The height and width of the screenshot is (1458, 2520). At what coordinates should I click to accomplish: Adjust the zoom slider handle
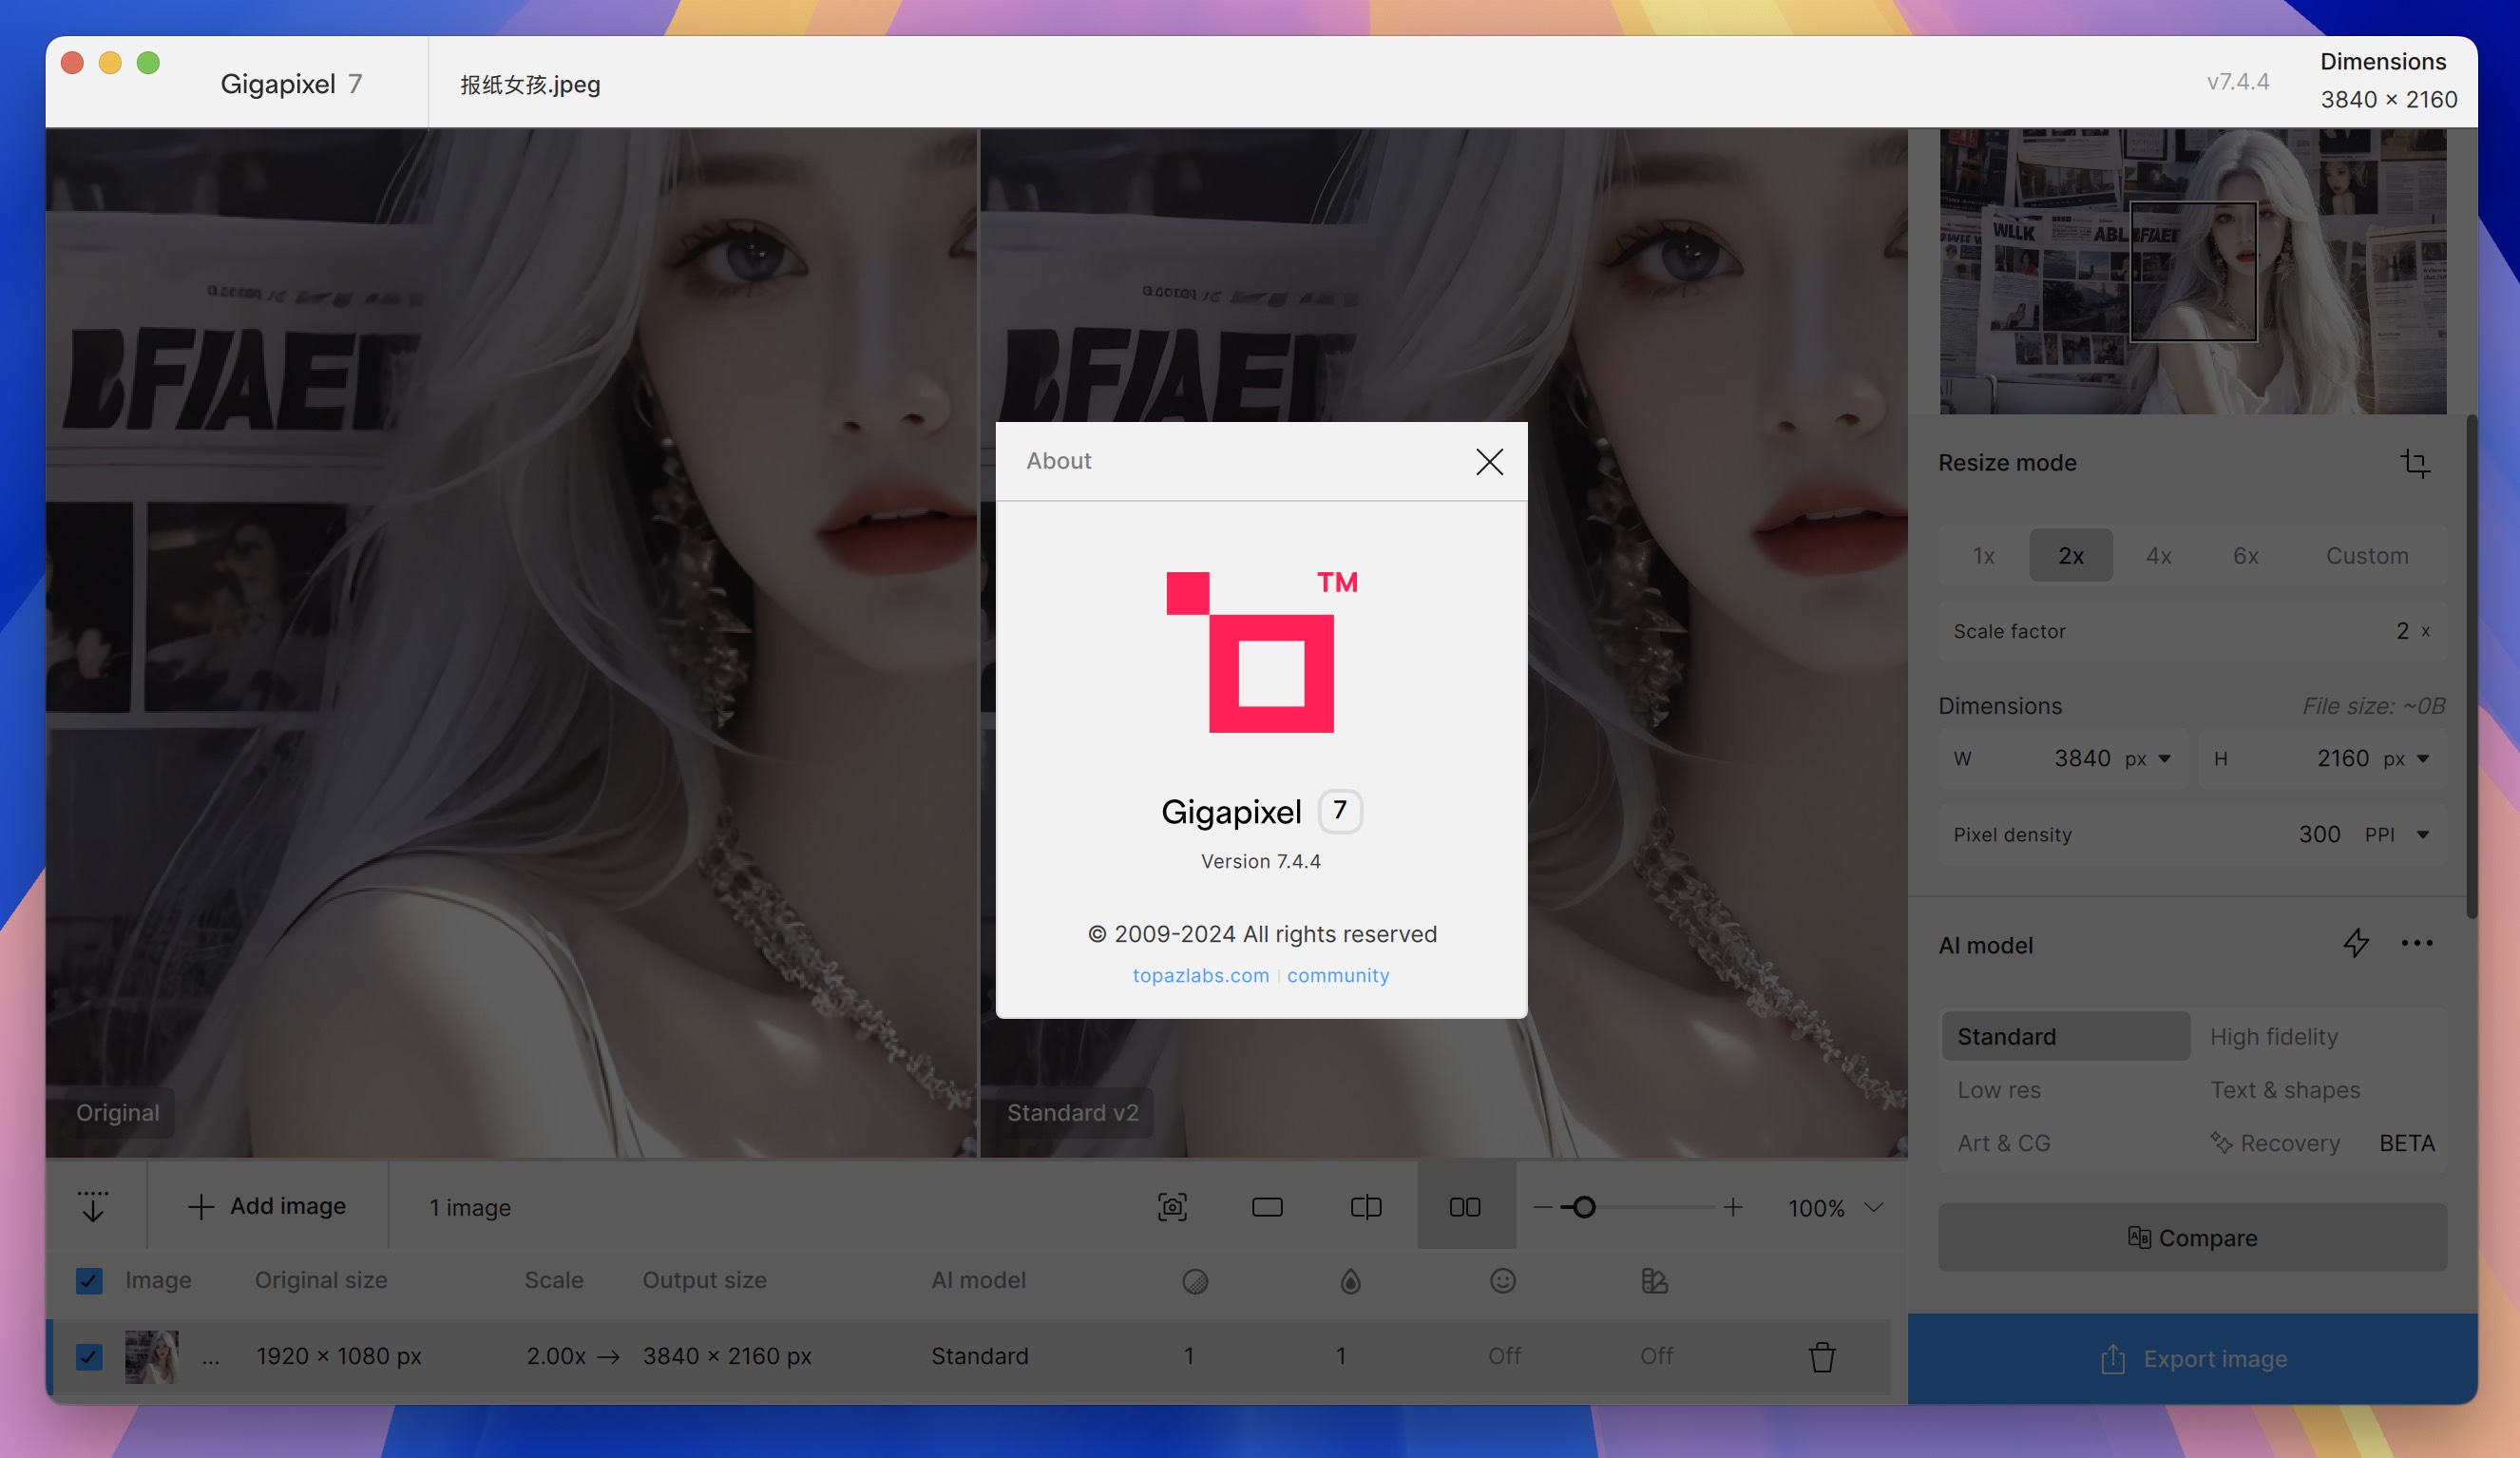tap(1584, 1207)
